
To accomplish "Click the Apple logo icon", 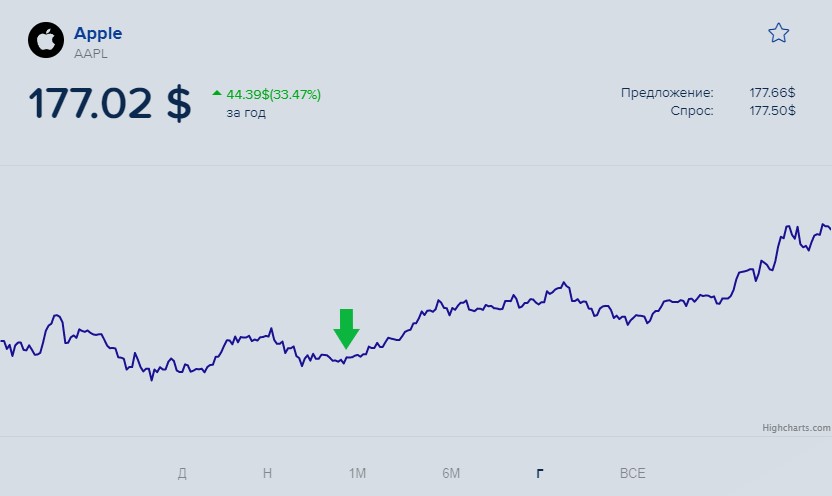I will (46, 40).
